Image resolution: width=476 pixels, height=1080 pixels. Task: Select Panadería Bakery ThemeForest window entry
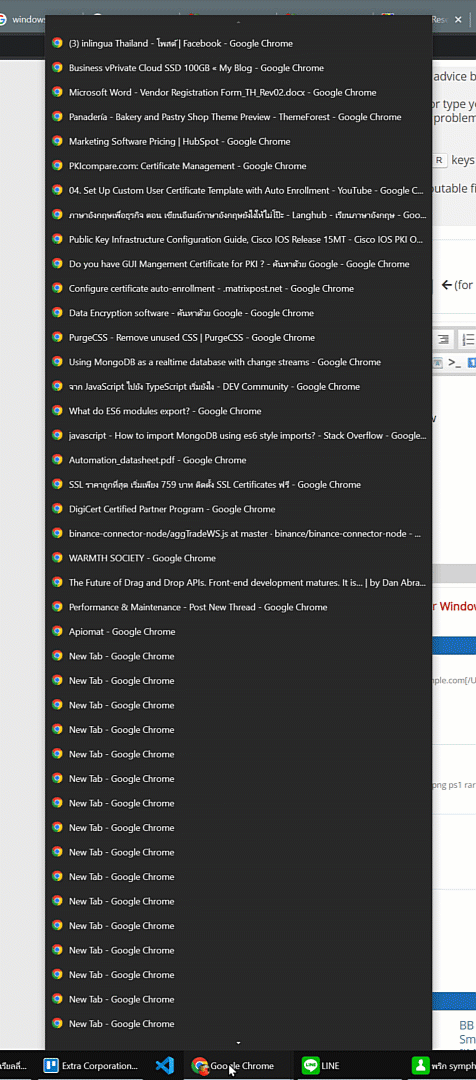(238, 117)
